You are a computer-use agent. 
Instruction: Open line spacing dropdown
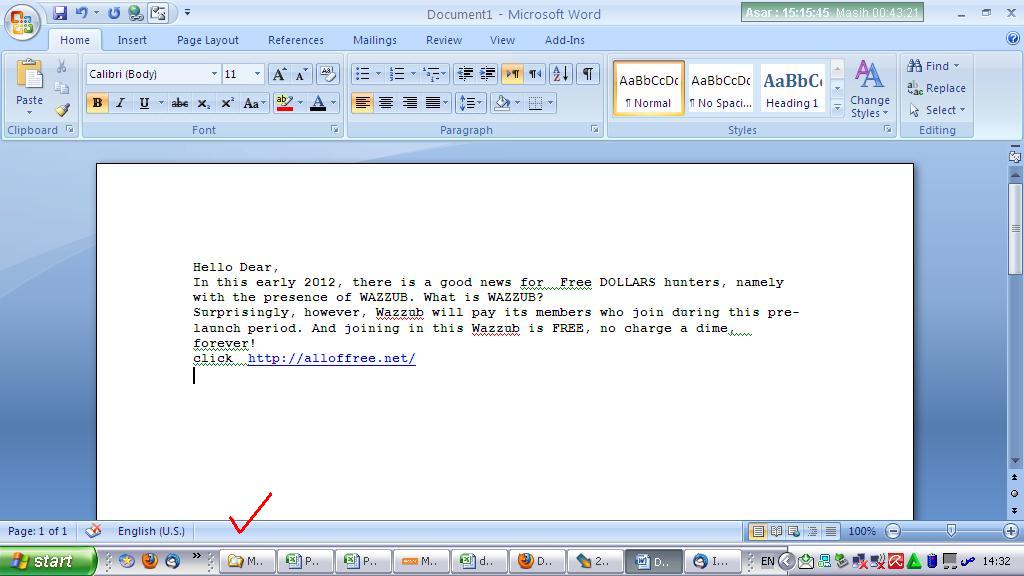click(x=470, y=103)
